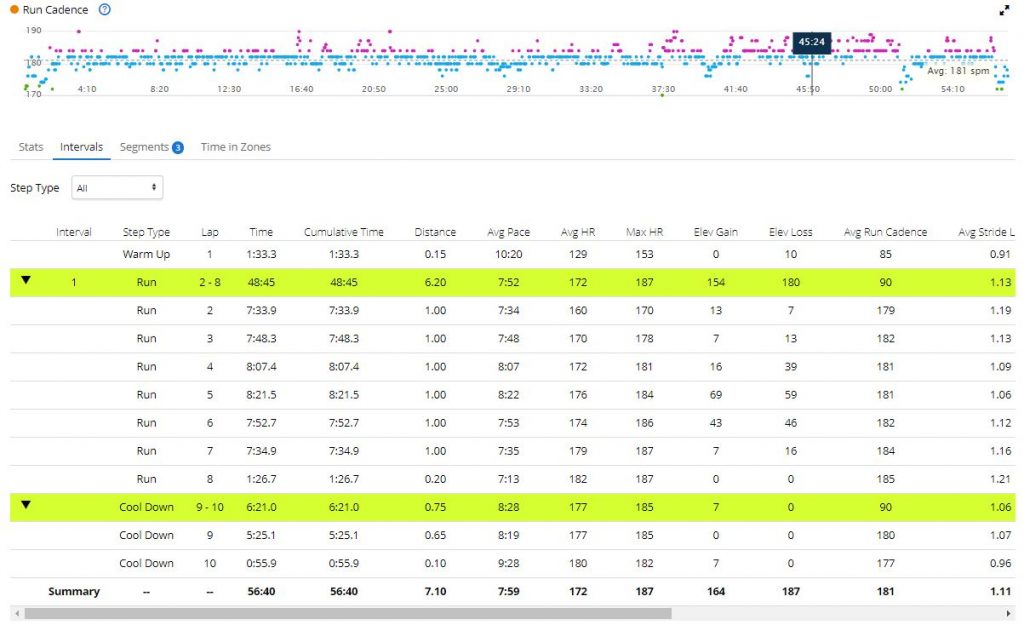This screenshot has height=625, width=1024.
Task: Click the Avg Pace column header
Action: pyautogui.click(x=507, y=232)
